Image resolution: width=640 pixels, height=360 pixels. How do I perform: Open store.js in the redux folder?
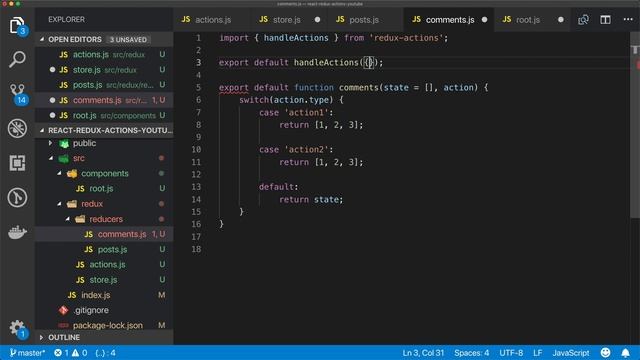click(x=104, y=280)
